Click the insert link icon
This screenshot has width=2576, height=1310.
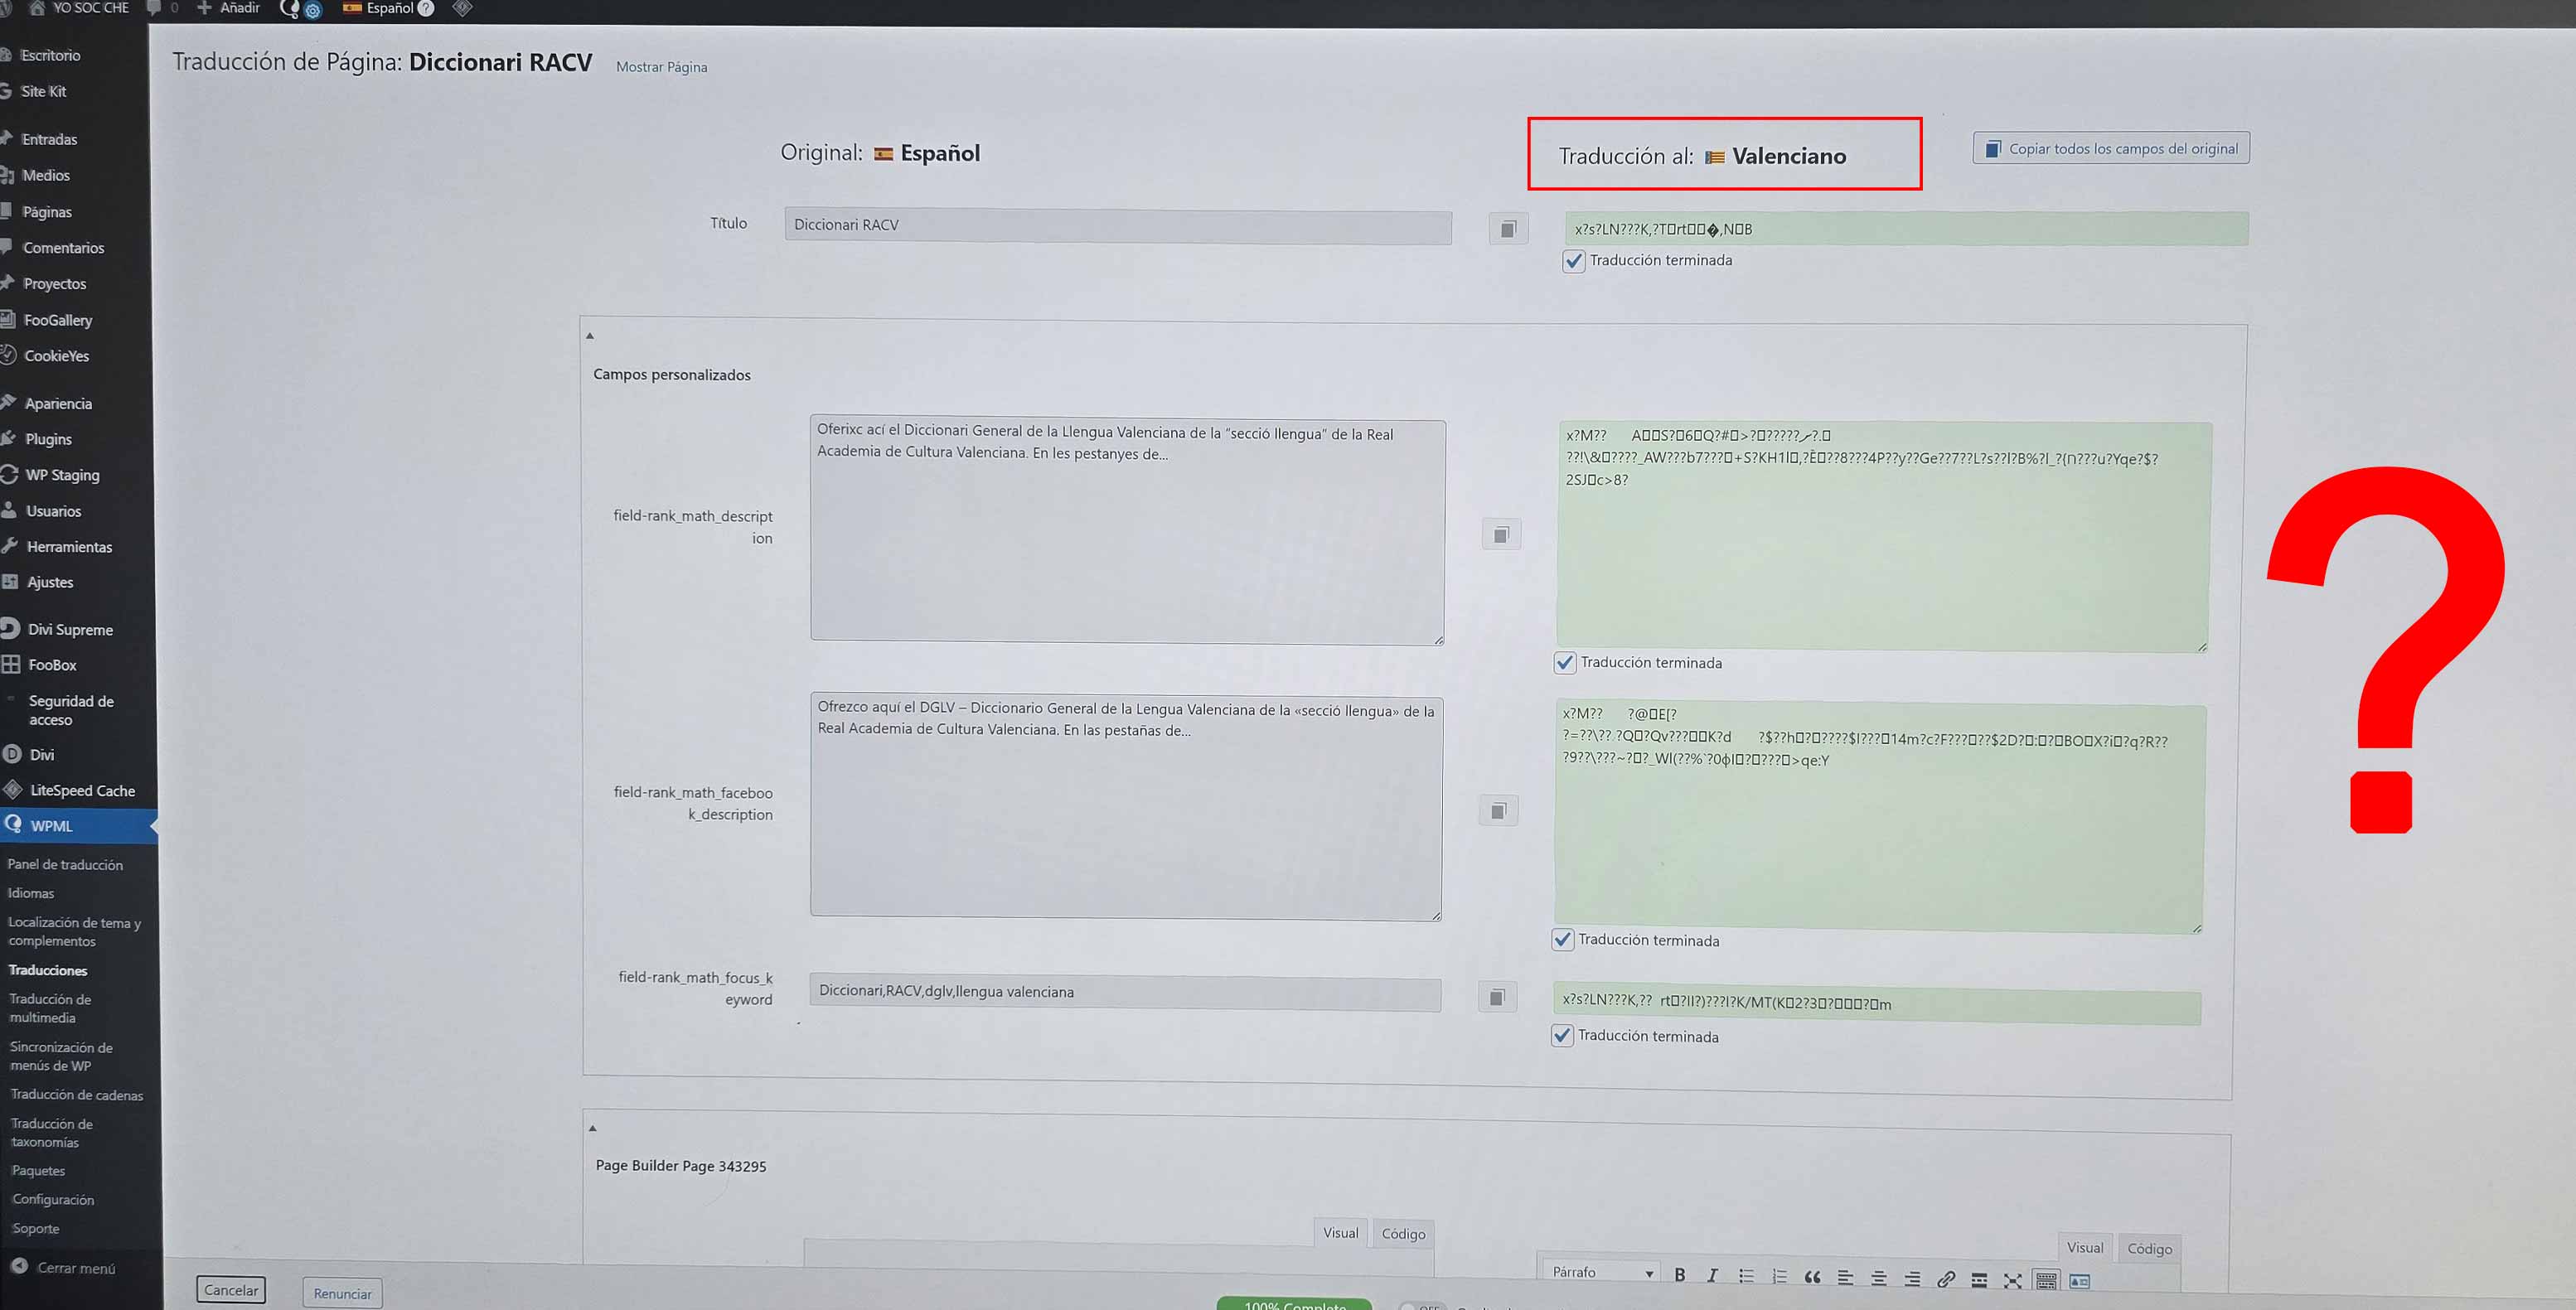pos(1946,1279)
